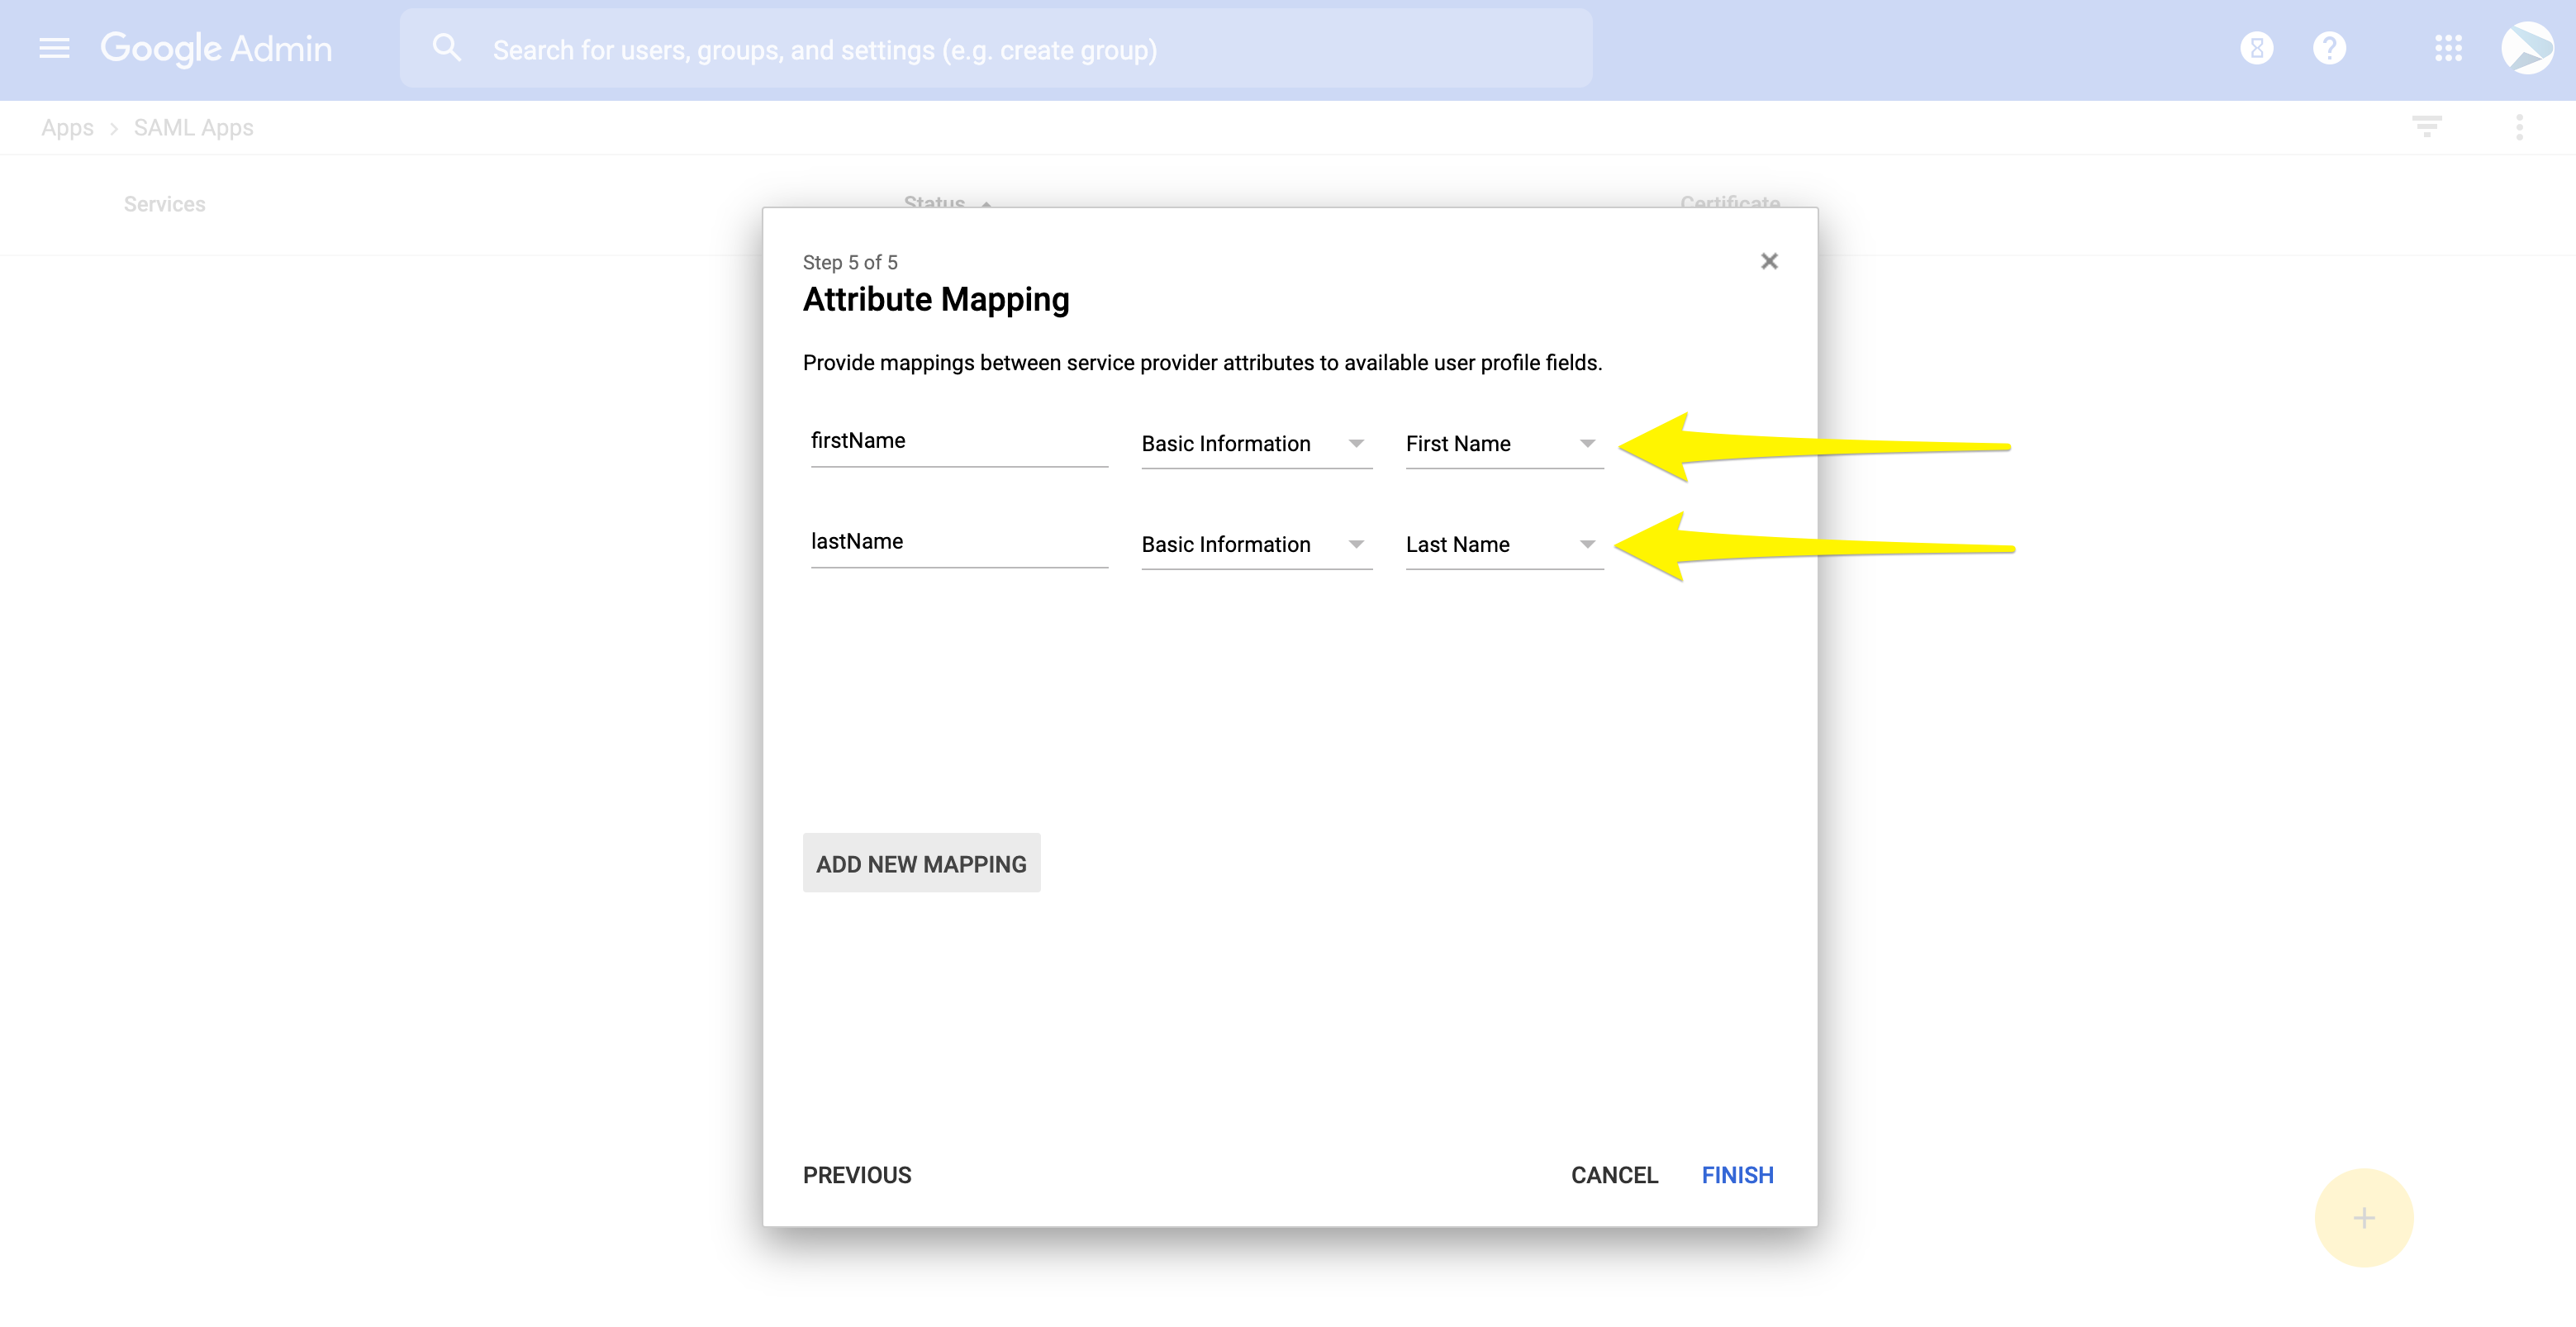This screenshot has width=2576, height=1327.
Task: Click the SAML Apps breadcrumb
Action: click(x=193, y=128)
